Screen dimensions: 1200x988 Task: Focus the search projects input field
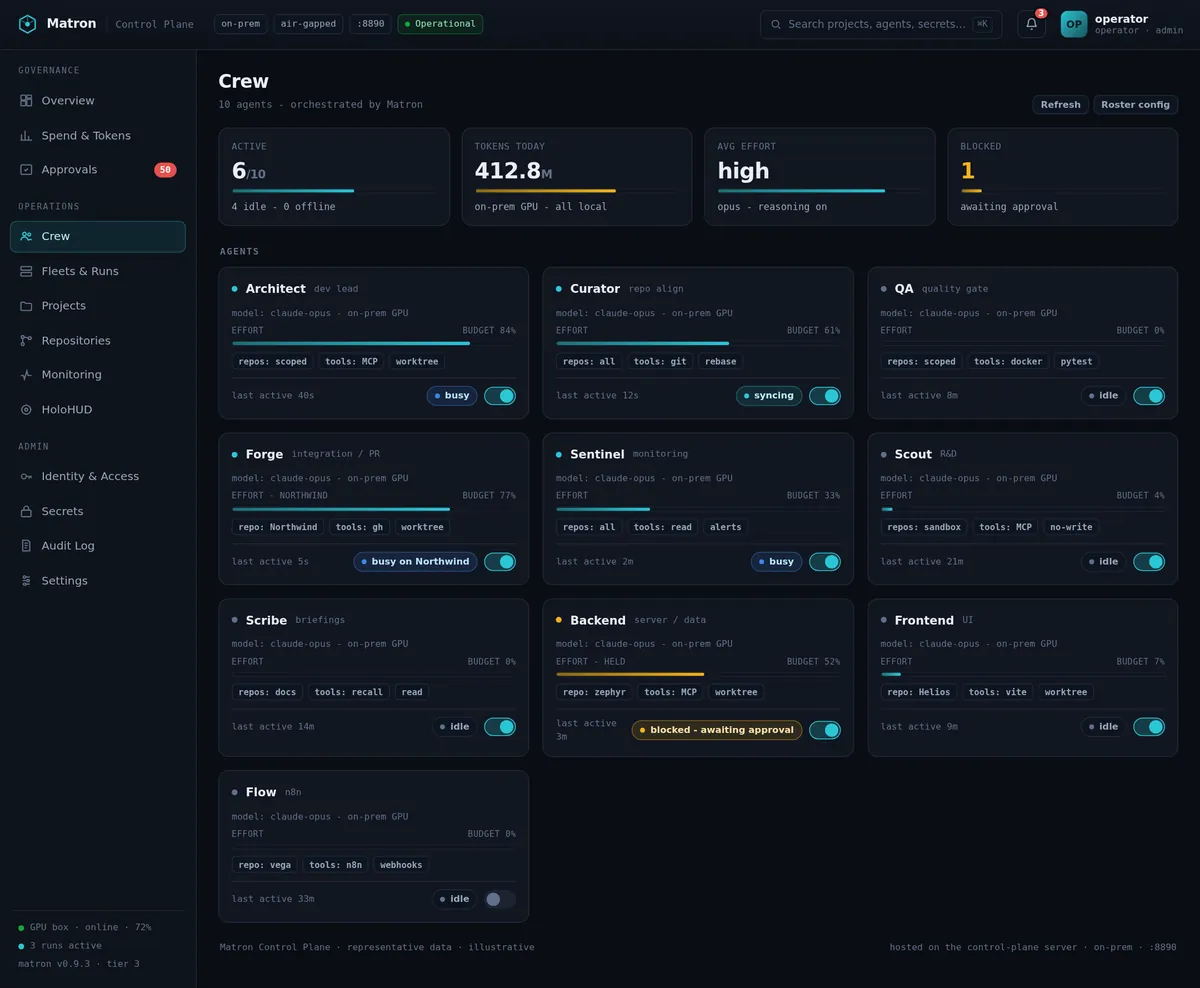pos(881,24)
